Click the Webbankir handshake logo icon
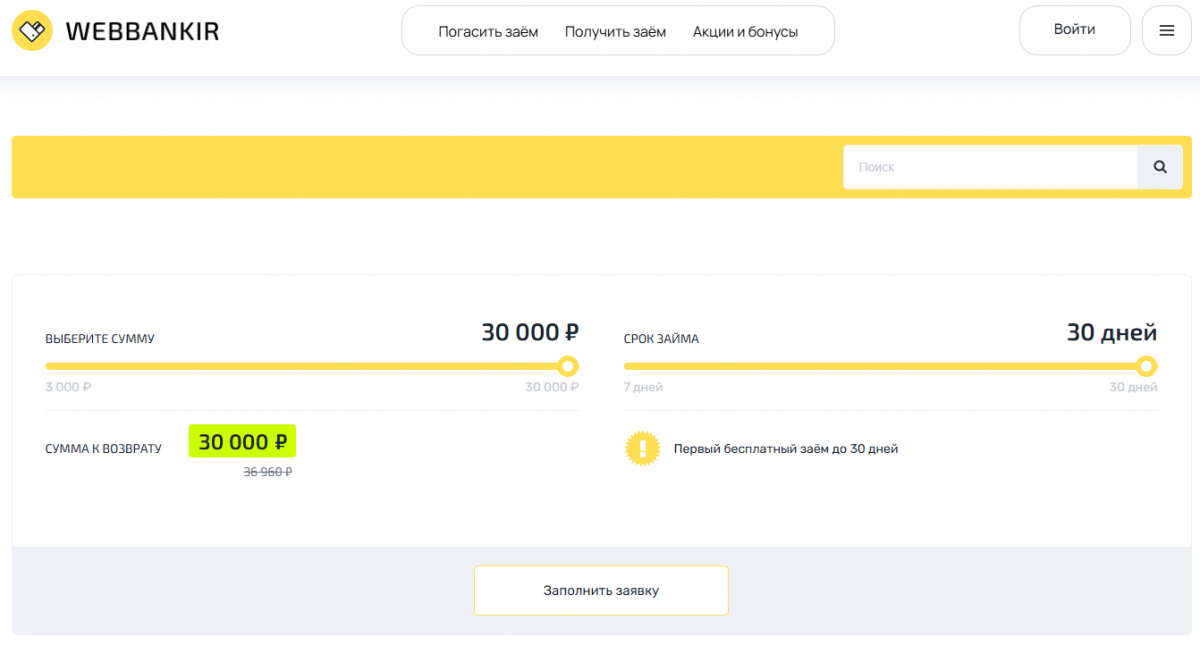 (32, 31)
